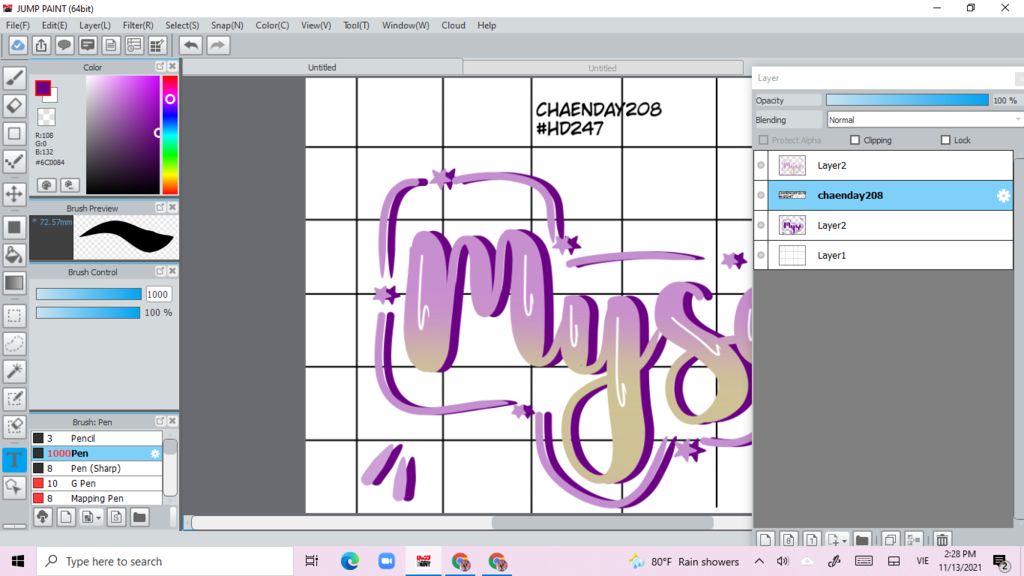Select the Lasso selection tool
Image resolution: width=1024 pixels, height=576 pixels.
[x=14, y=343]
